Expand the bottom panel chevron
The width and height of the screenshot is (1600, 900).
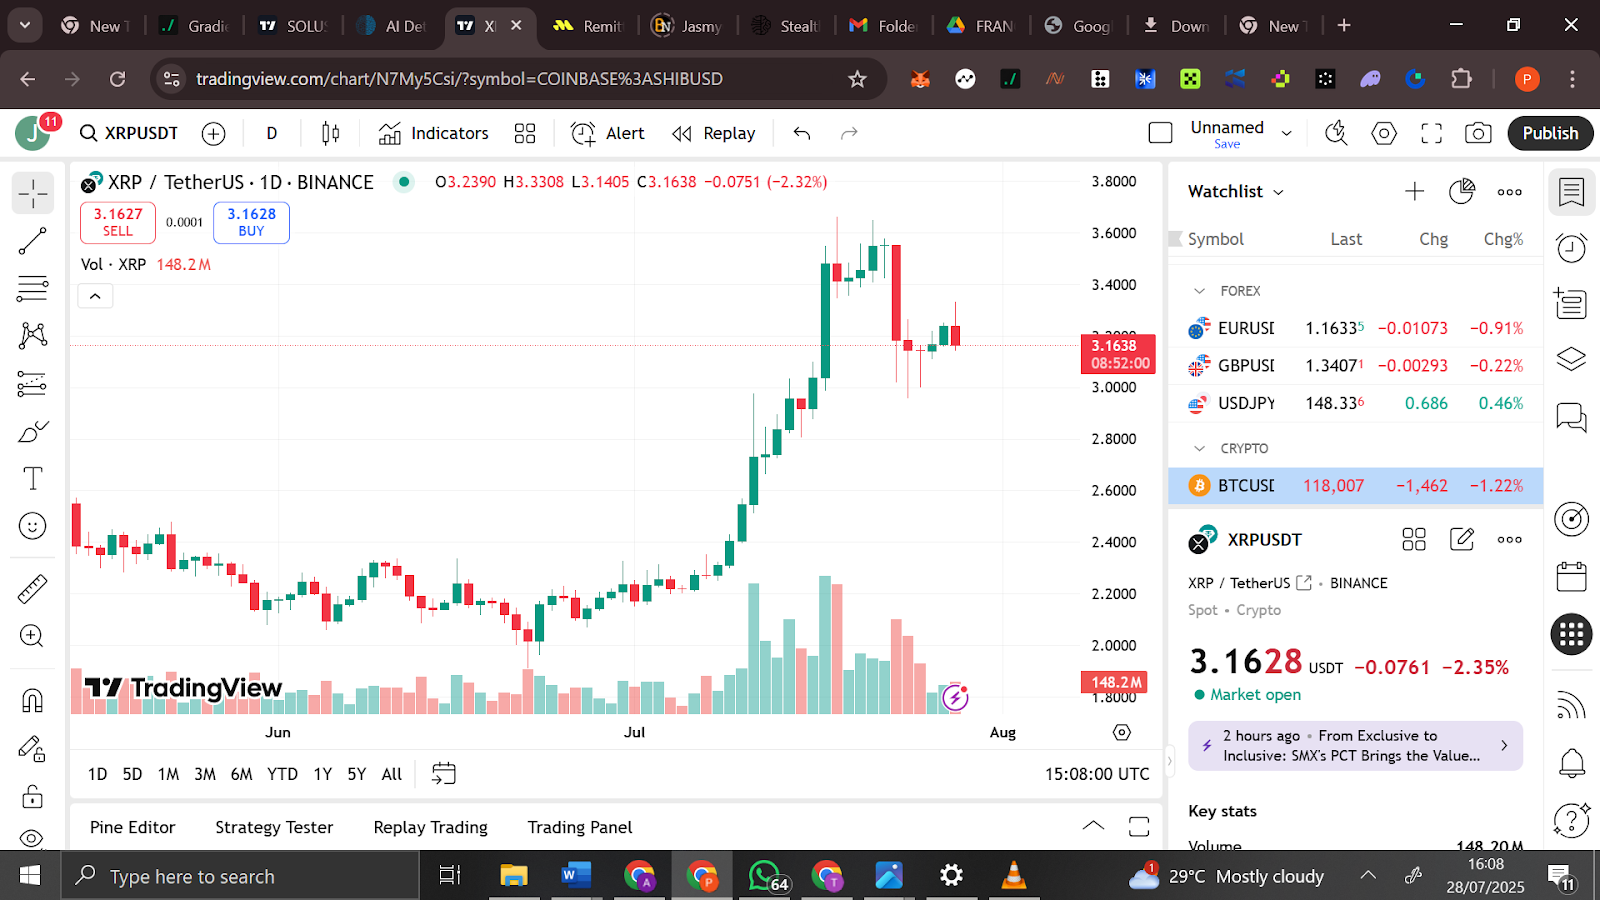(x=1093, y=826)
